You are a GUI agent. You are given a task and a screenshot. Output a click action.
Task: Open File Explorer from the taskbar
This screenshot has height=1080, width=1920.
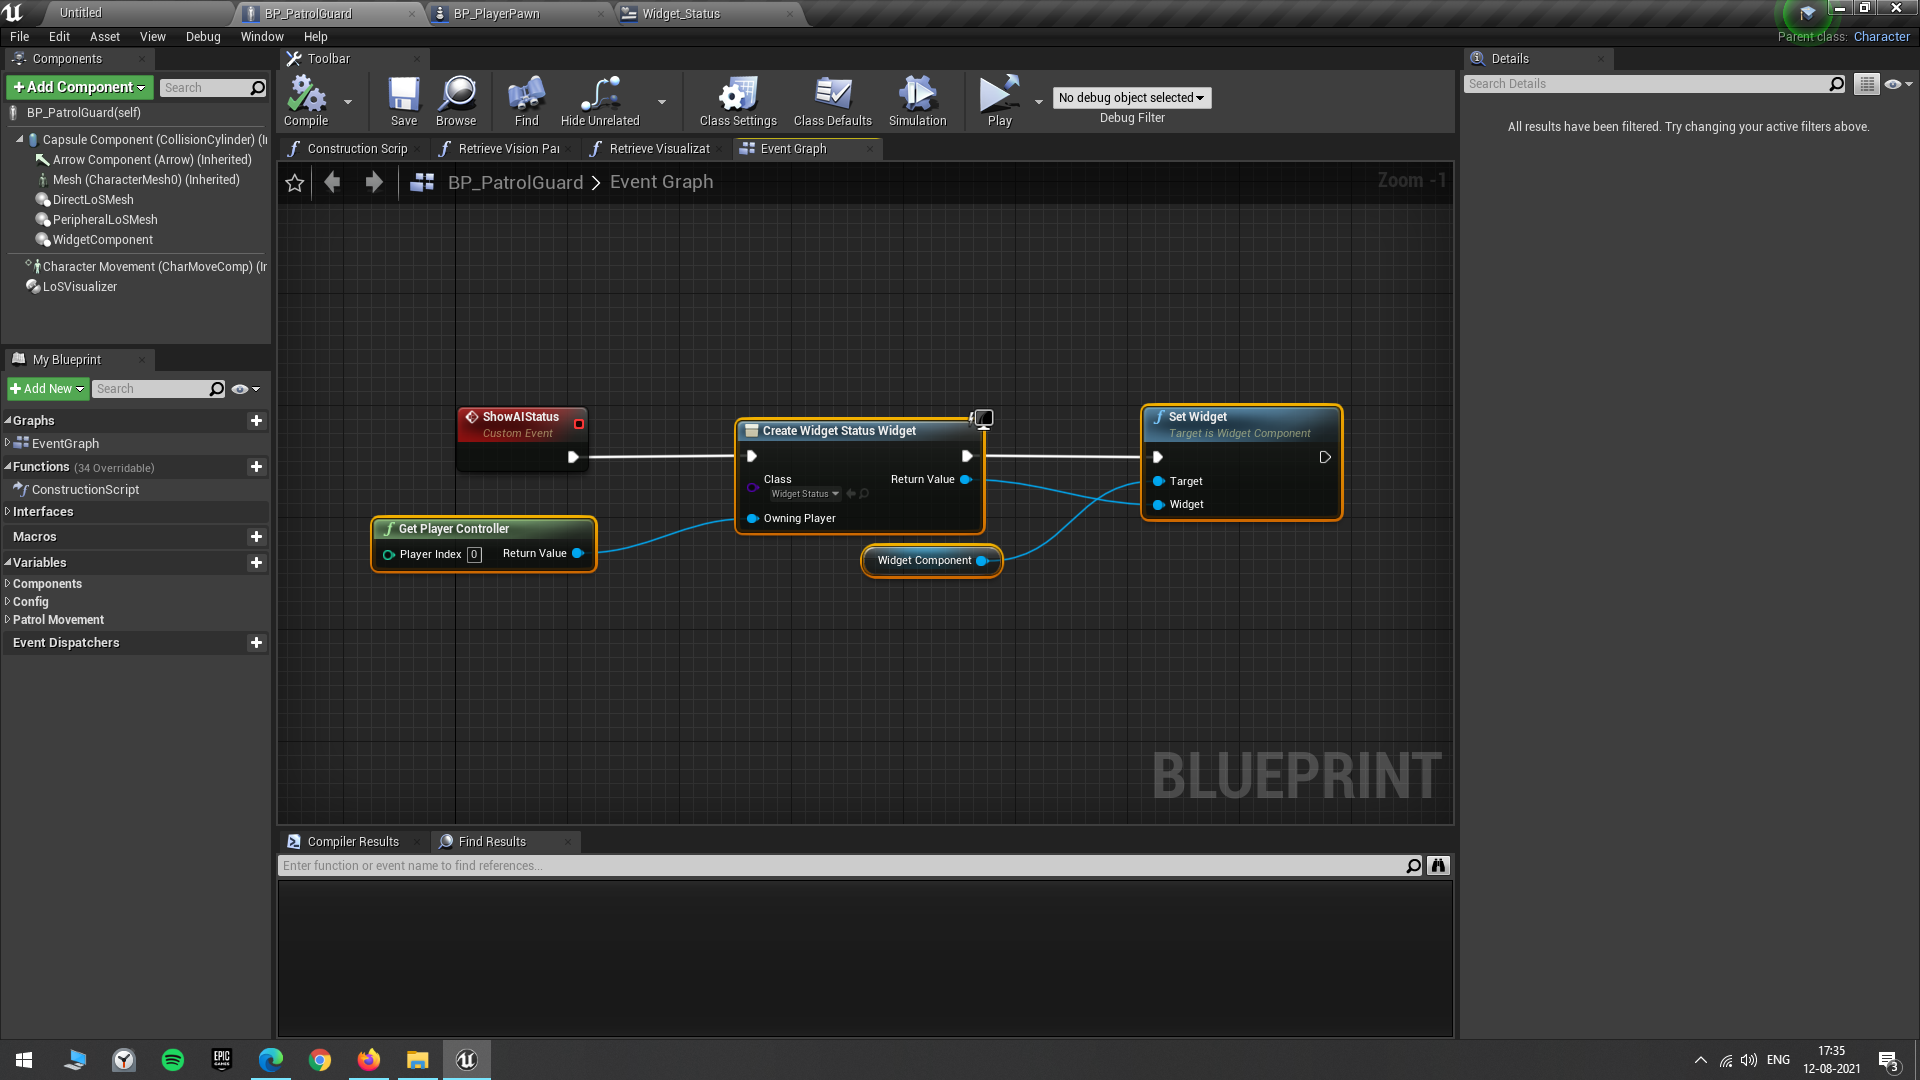click(x=418, y=1060)
